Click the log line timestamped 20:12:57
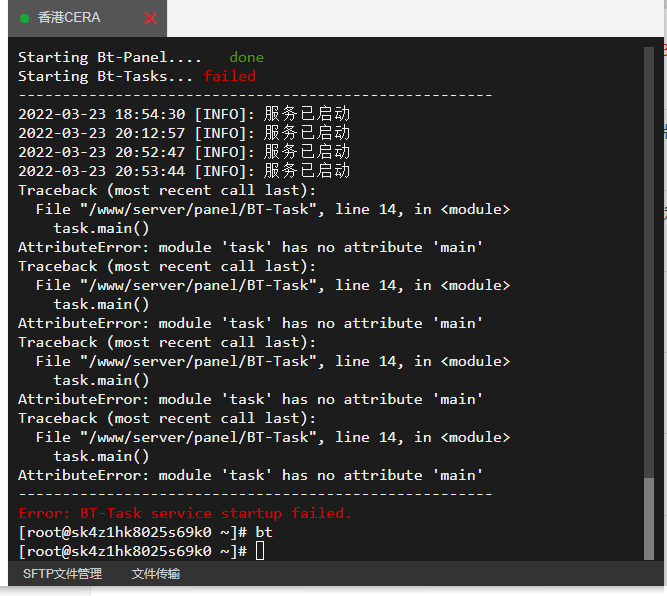Image resolution: width=667 pixels, height=596 pixels. 184,133
